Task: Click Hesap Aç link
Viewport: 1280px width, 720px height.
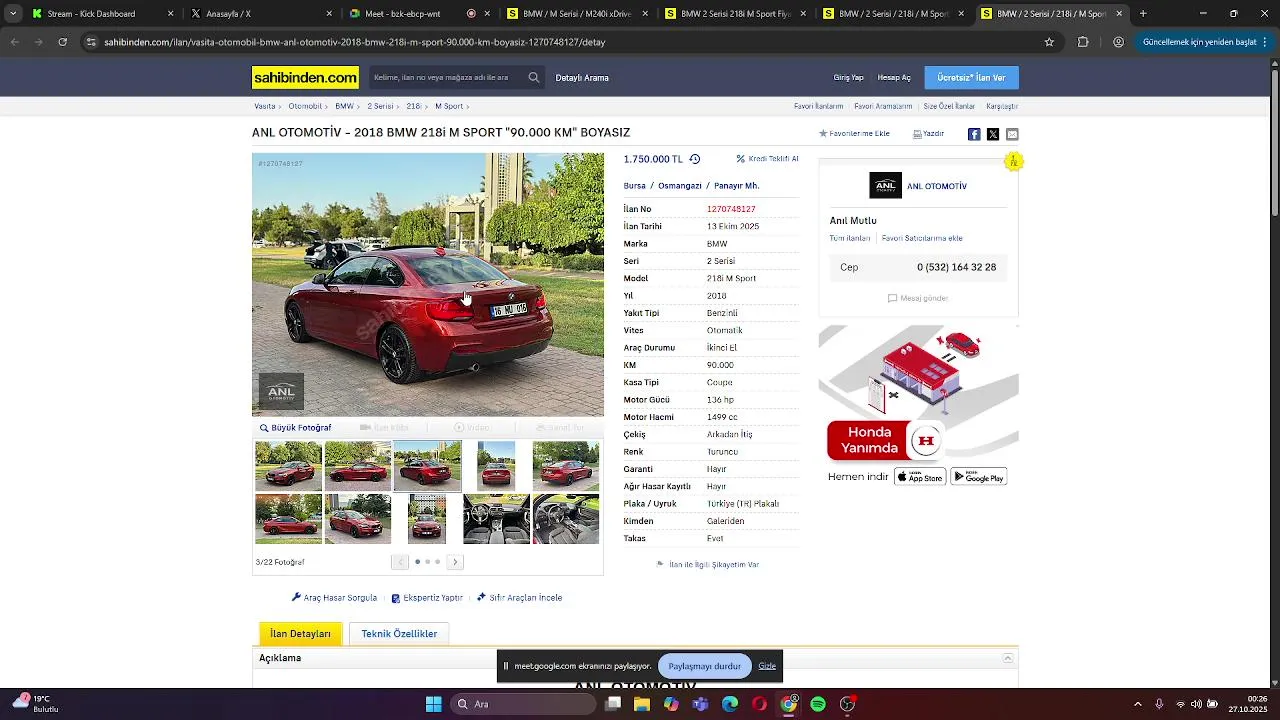Action: pos(894,78)
